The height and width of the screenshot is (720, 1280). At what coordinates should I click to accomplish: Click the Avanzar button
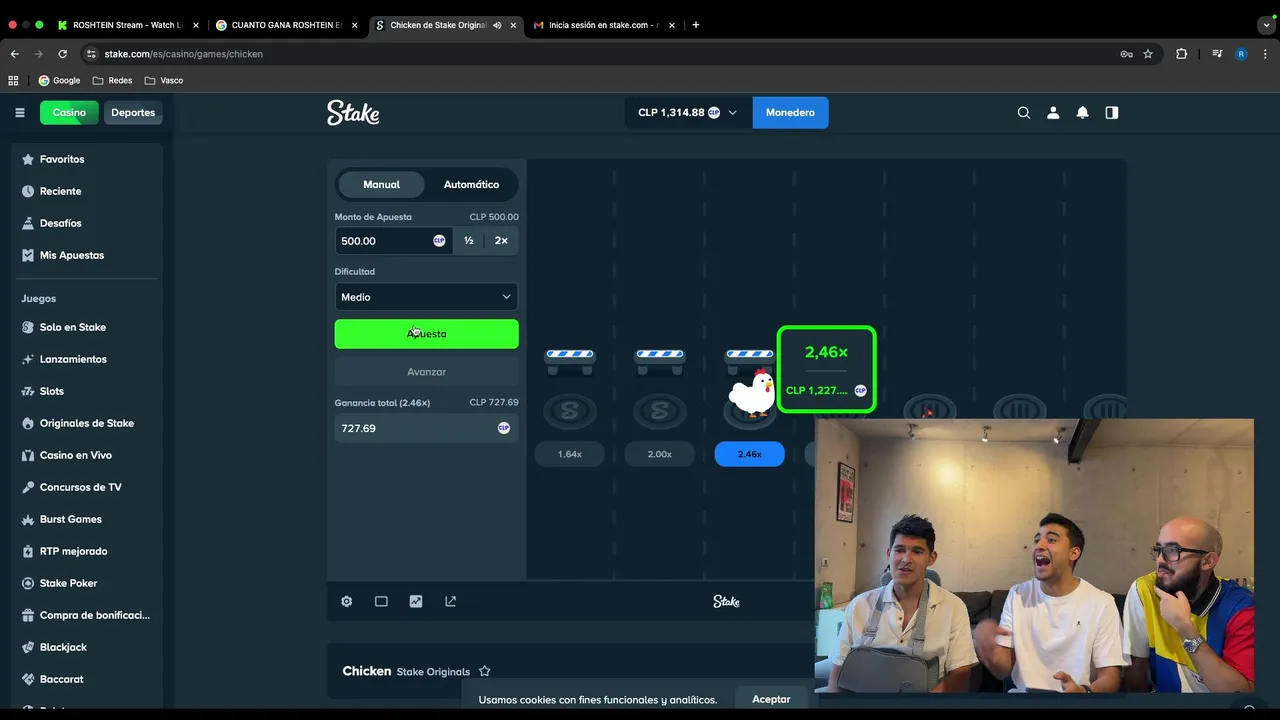426,372
